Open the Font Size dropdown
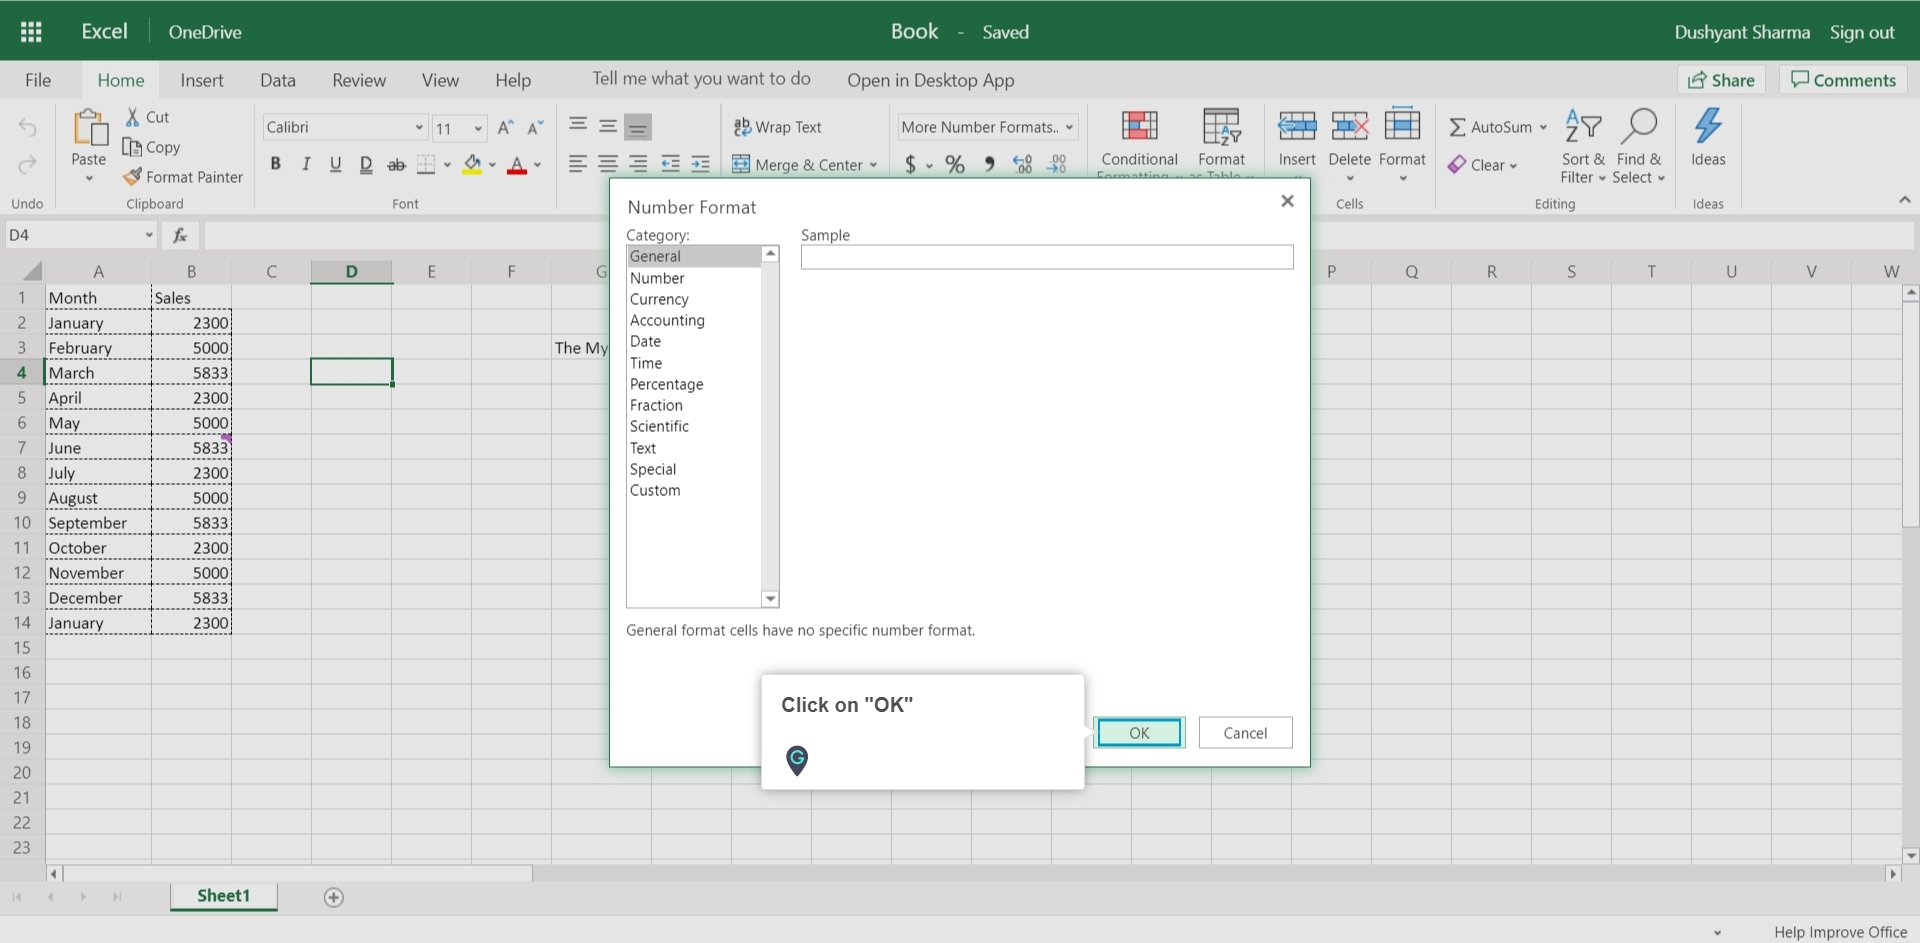Viewport: 1920px width, 943px height. point(478,127)
